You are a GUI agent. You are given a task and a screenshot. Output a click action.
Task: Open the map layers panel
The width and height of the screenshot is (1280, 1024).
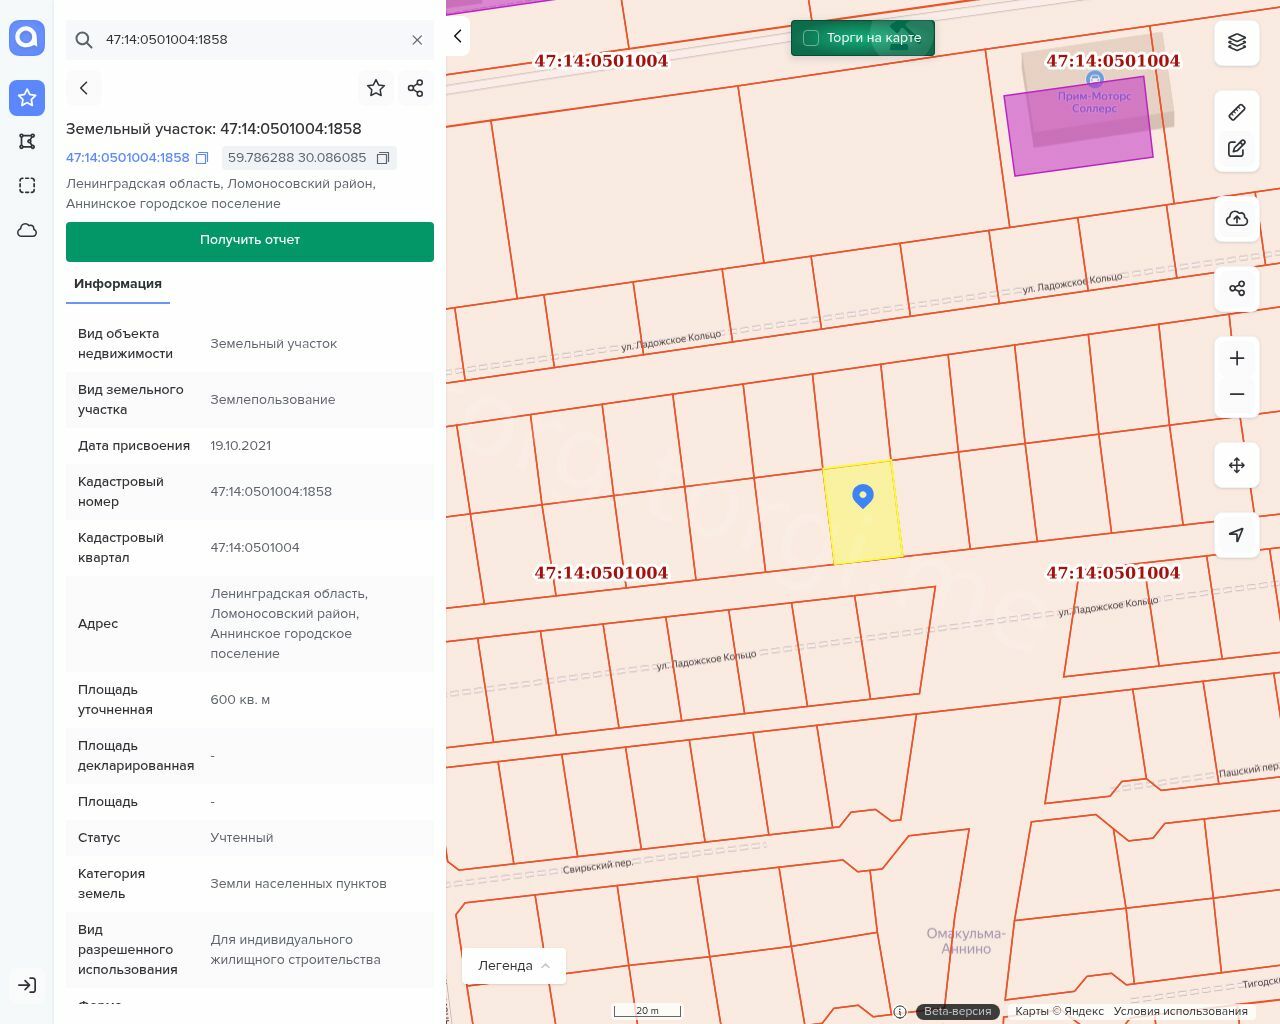point(1237,42)
